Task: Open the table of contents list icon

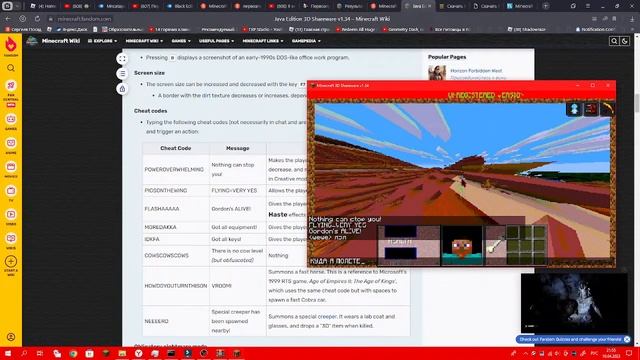Action: (x=122, y=73)
